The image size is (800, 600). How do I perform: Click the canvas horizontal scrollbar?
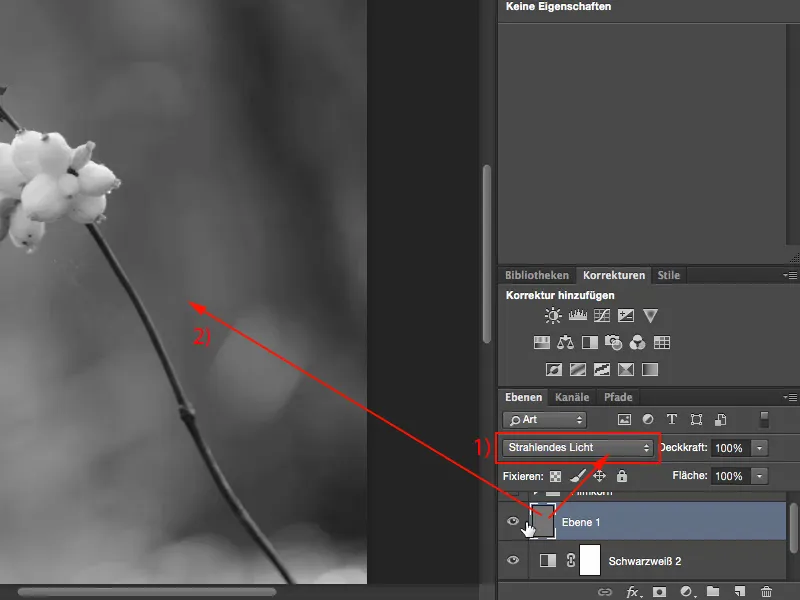click(x=147, y=592)
